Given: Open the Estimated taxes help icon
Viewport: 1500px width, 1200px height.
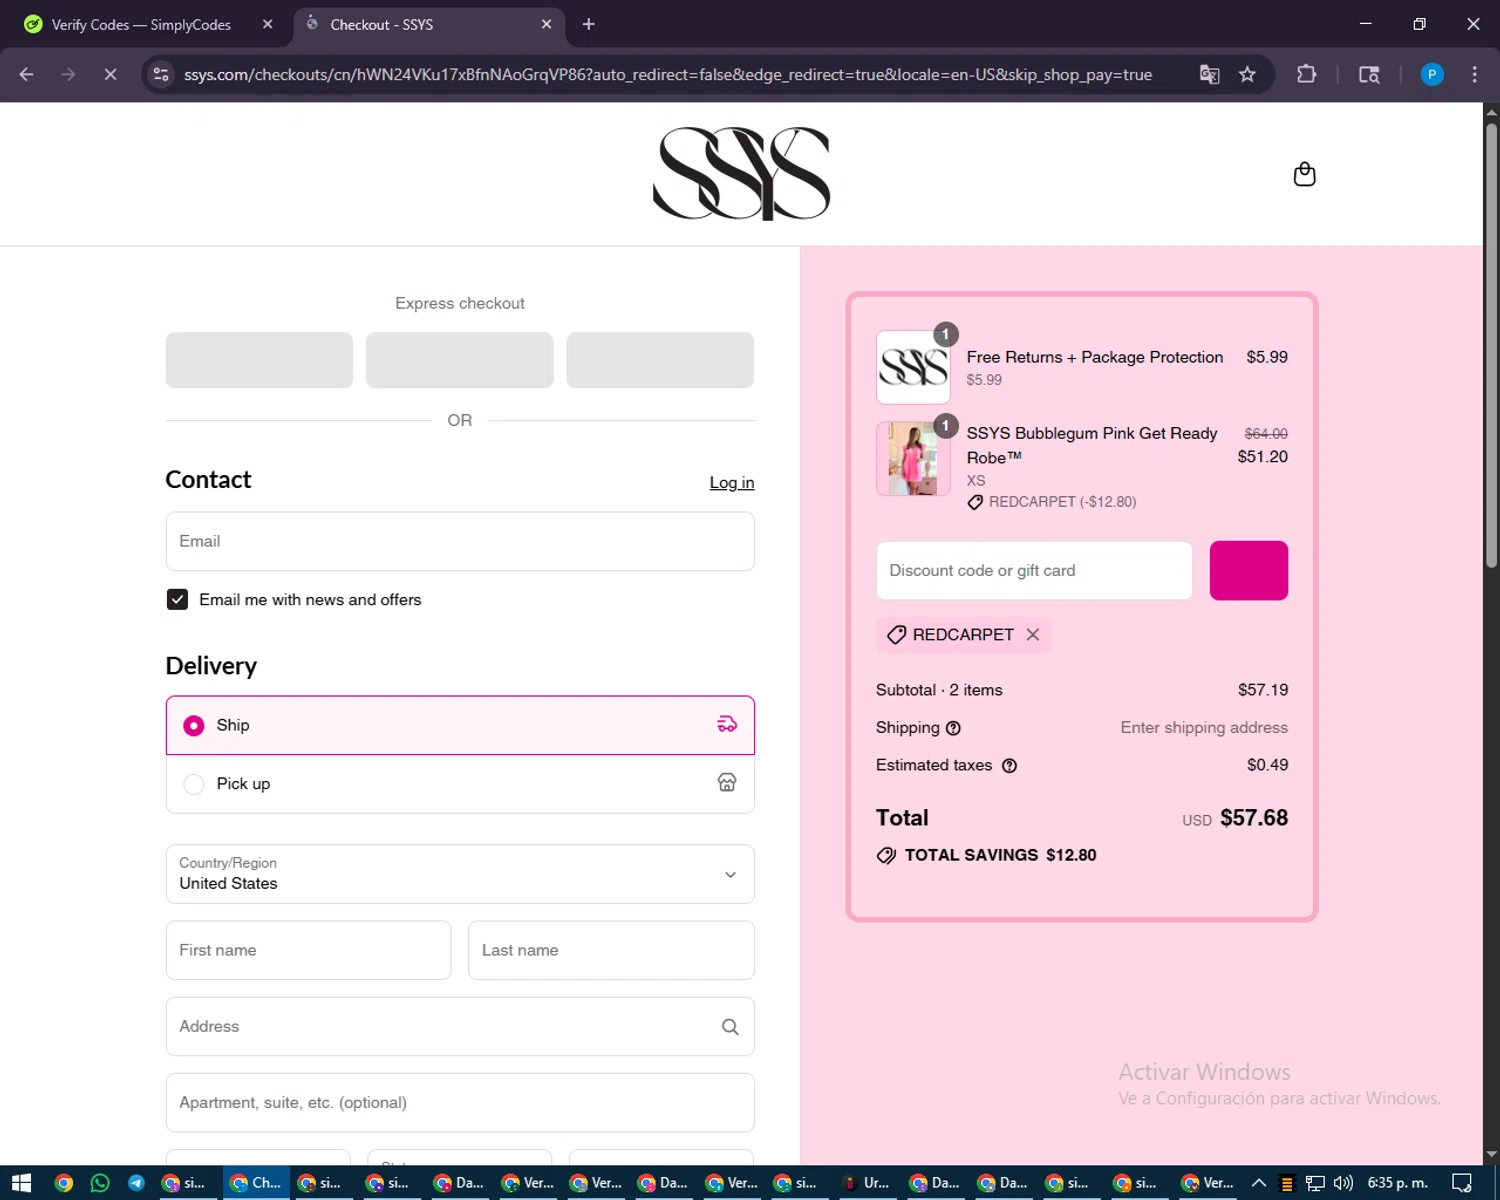Looking at the screenshot, I should point(1009,766).
